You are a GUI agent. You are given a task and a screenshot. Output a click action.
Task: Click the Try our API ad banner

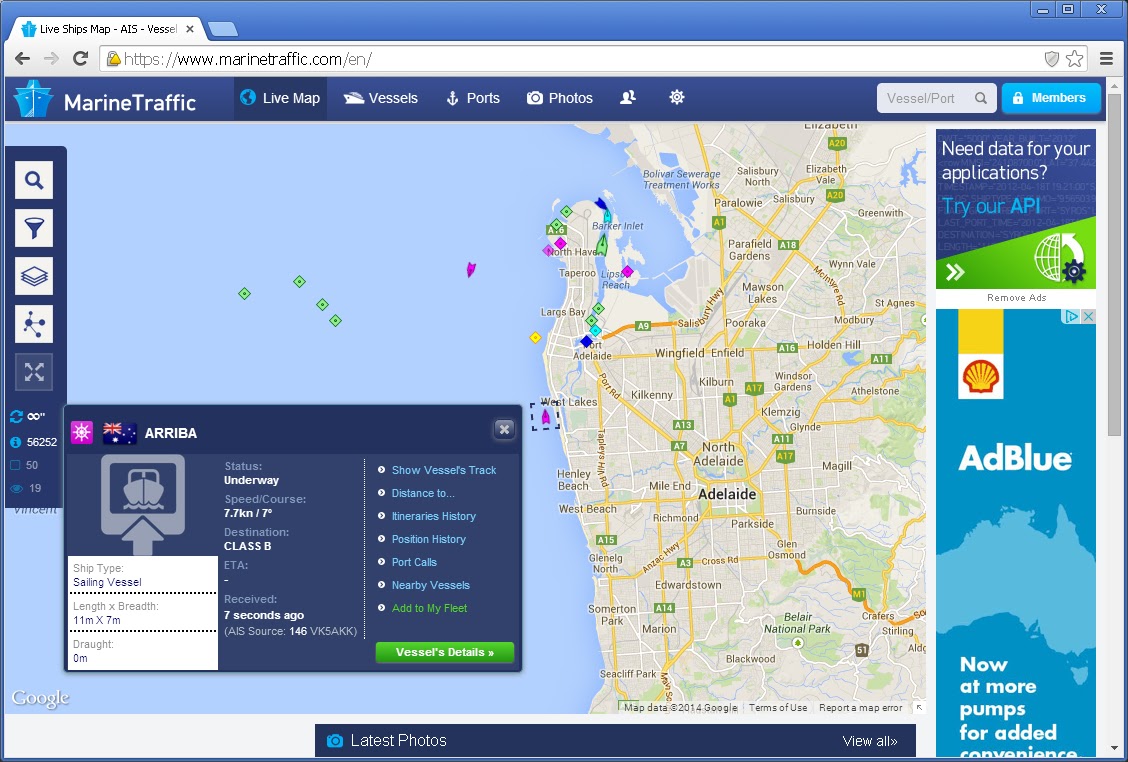coord(1016,209)
